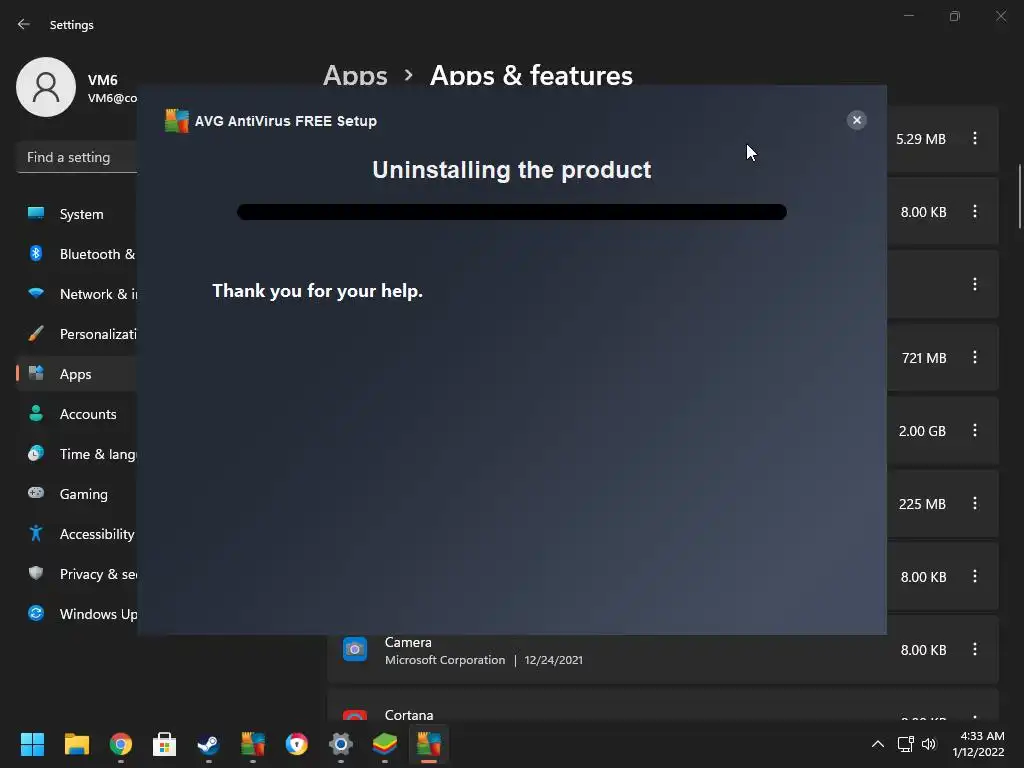The image size is (1024, 768).
Task: Open Windows Start menu
Action: click(x=32, y=744)
